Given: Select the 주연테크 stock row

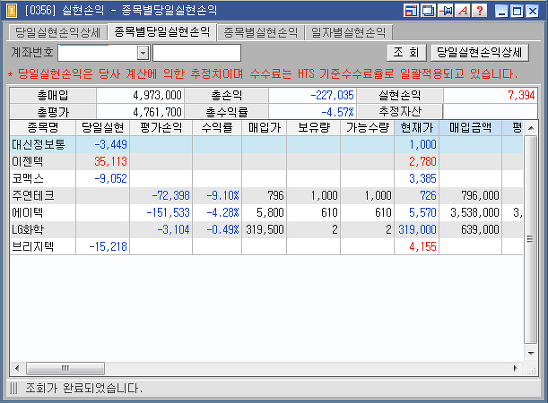Looking at the screenshot, I should point(267,196).
